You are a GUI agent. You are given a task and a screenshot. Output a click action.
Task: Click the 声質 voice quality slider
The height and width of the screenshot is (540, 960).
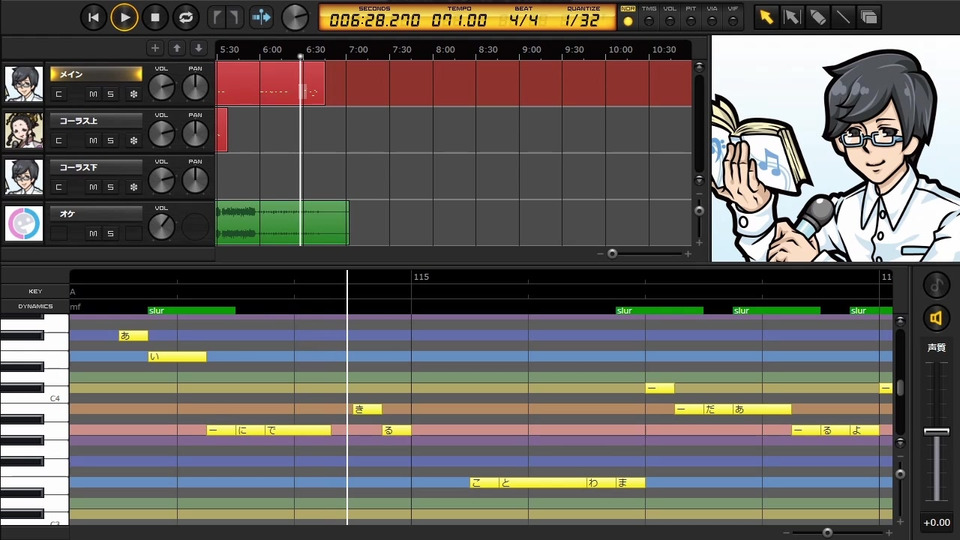point(936,432)
